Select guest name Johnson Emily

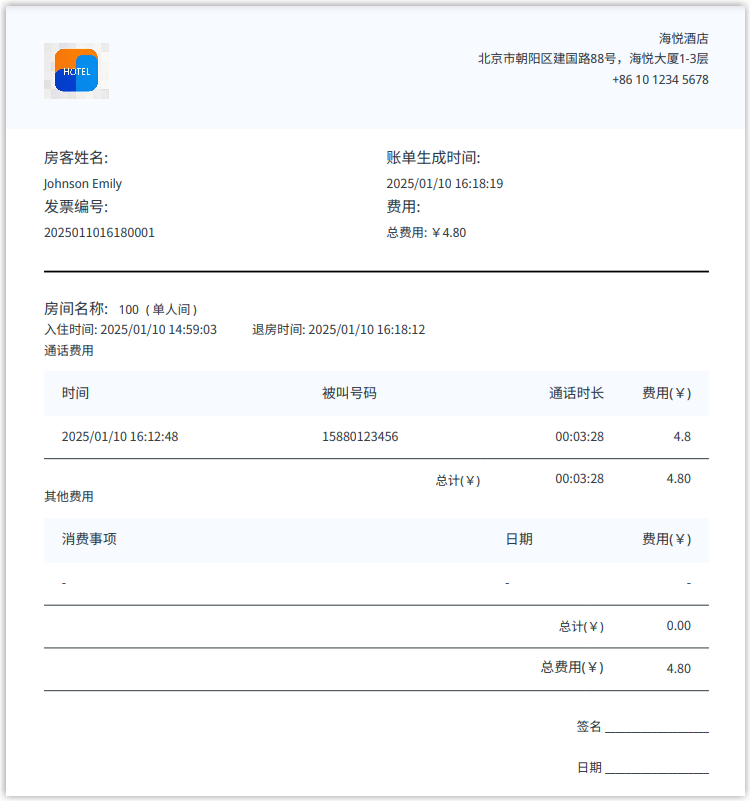tap(83, 184)
